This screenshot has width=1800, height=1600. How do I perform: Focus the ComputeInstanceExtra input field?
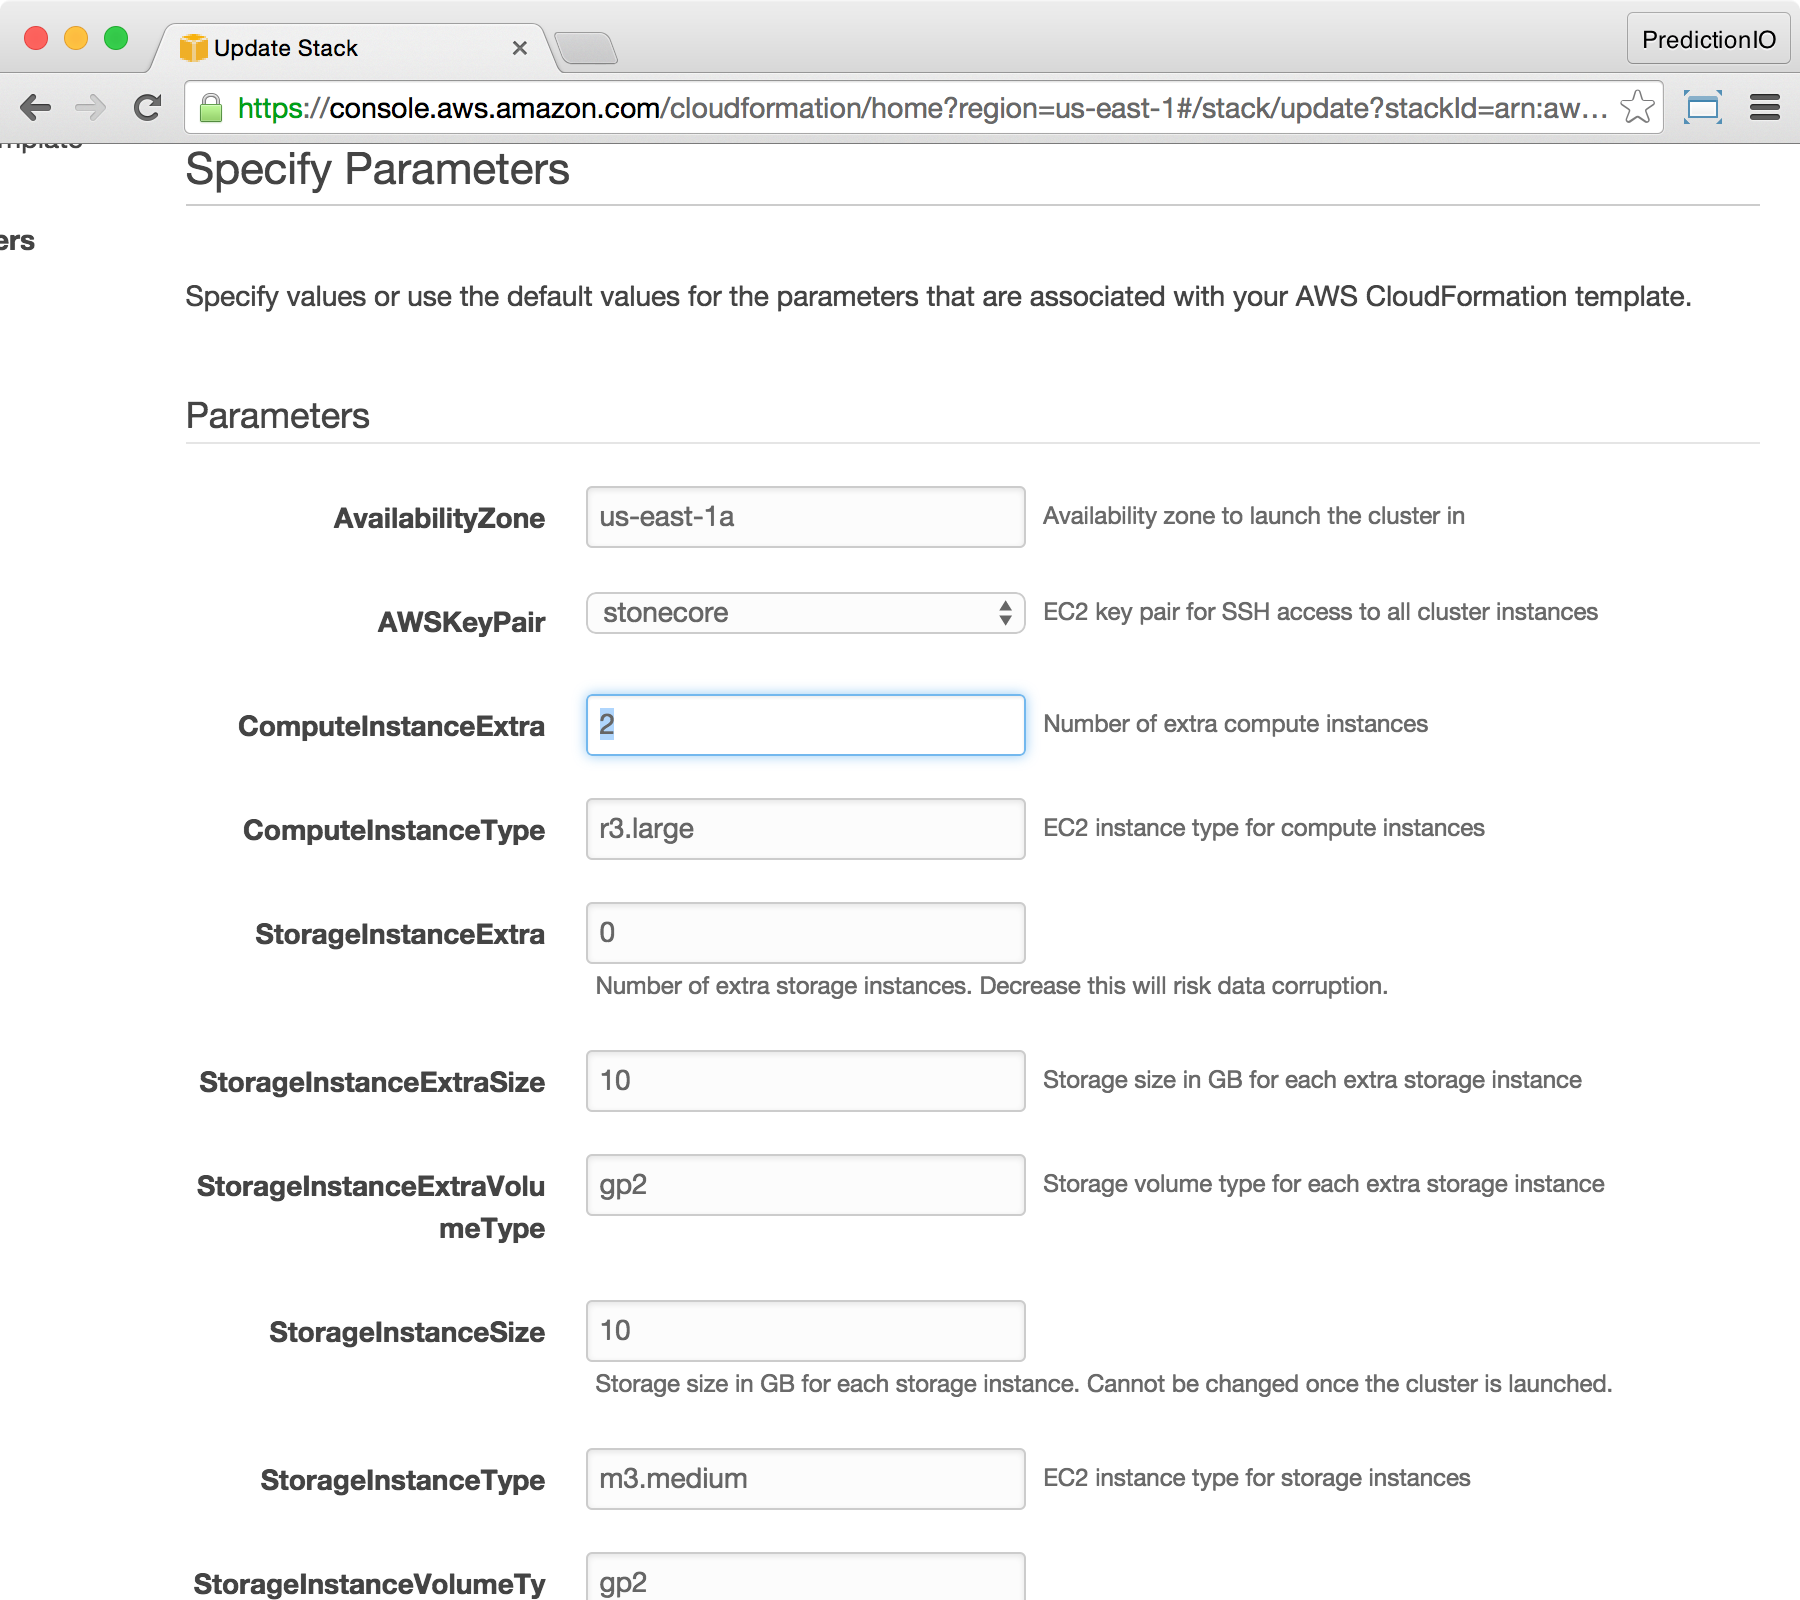(x=805, y=725)
